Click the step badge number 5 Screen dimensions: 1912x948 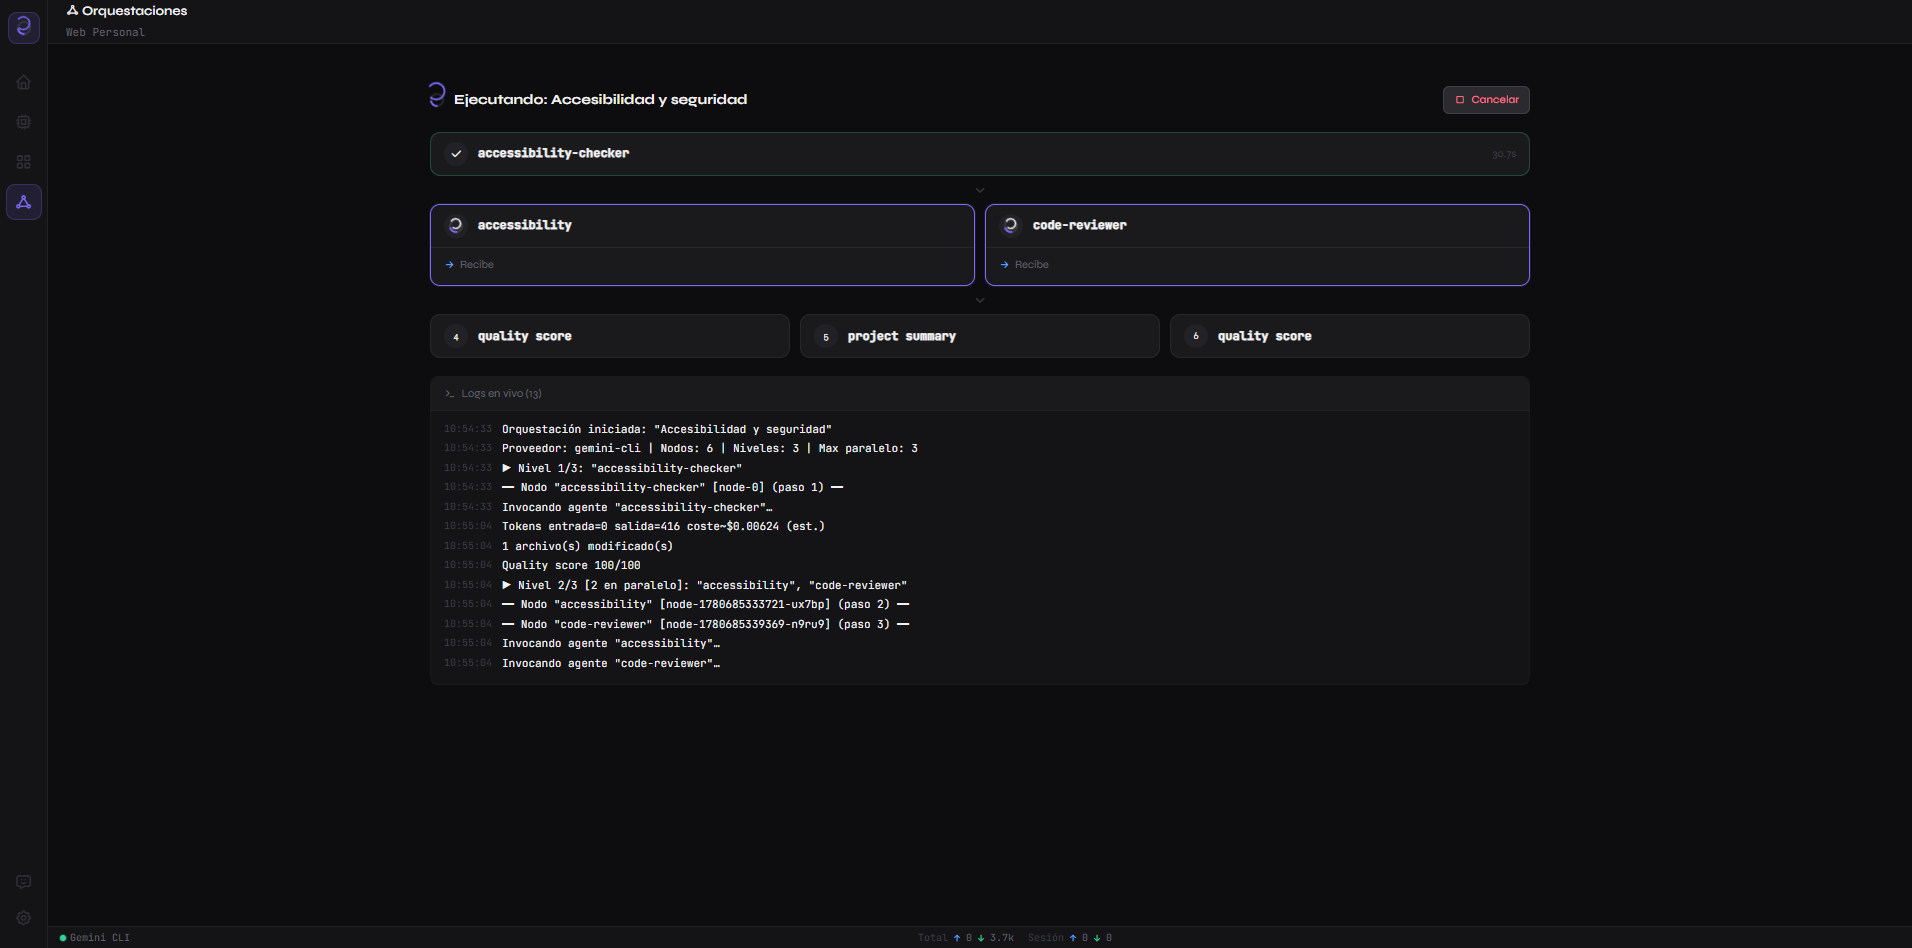point(826,337)
